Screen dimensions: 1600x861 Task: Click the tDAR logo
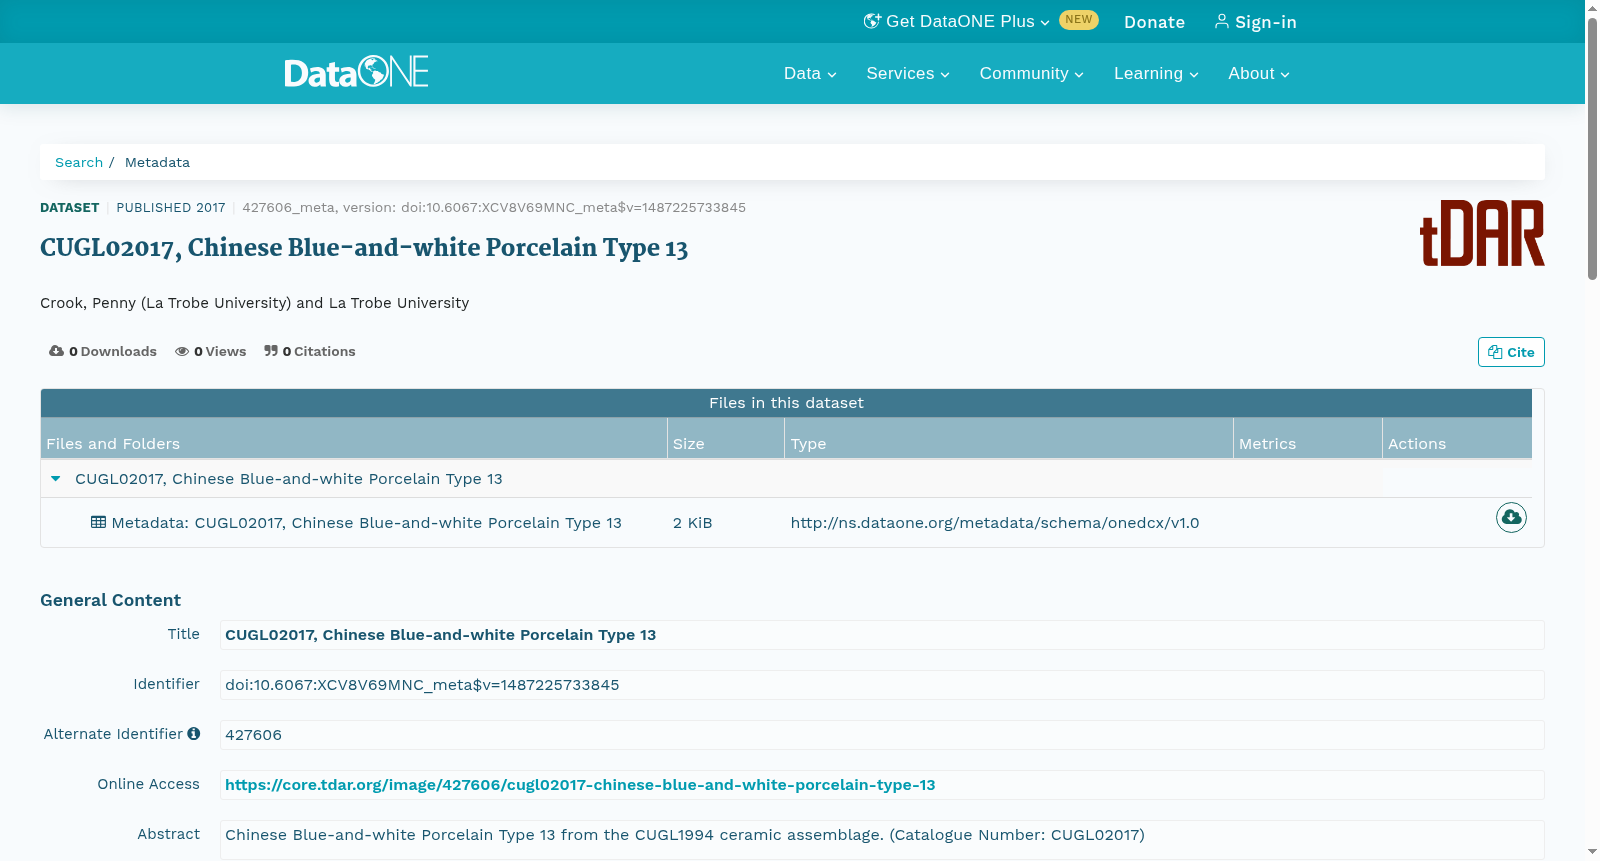tap(1482, 233)
